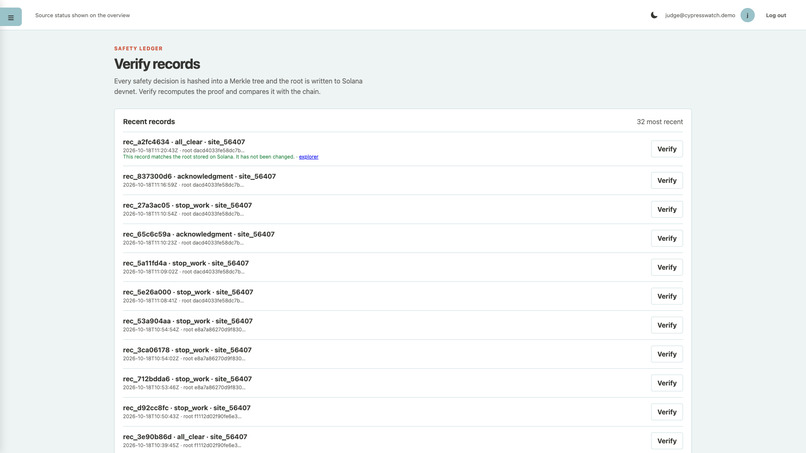
Task: Verify record rec_3ca06178 stop_work
Action: (667, 354)
